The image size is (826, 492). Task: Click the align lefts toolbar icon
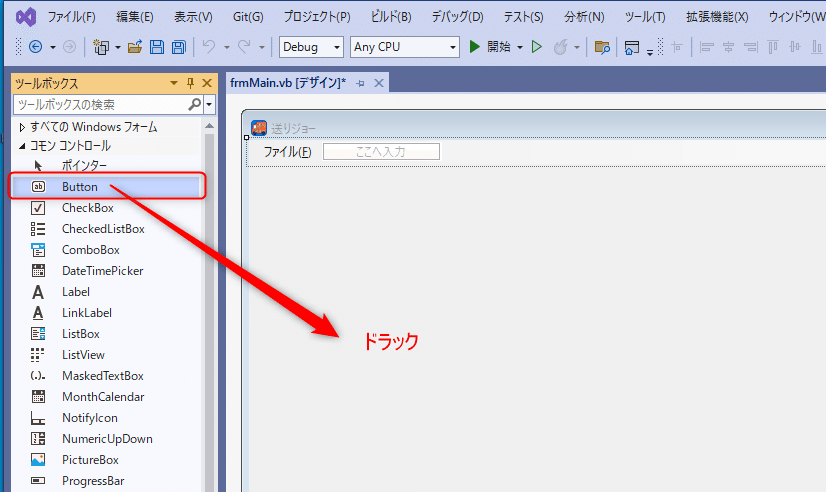point(706,47)
